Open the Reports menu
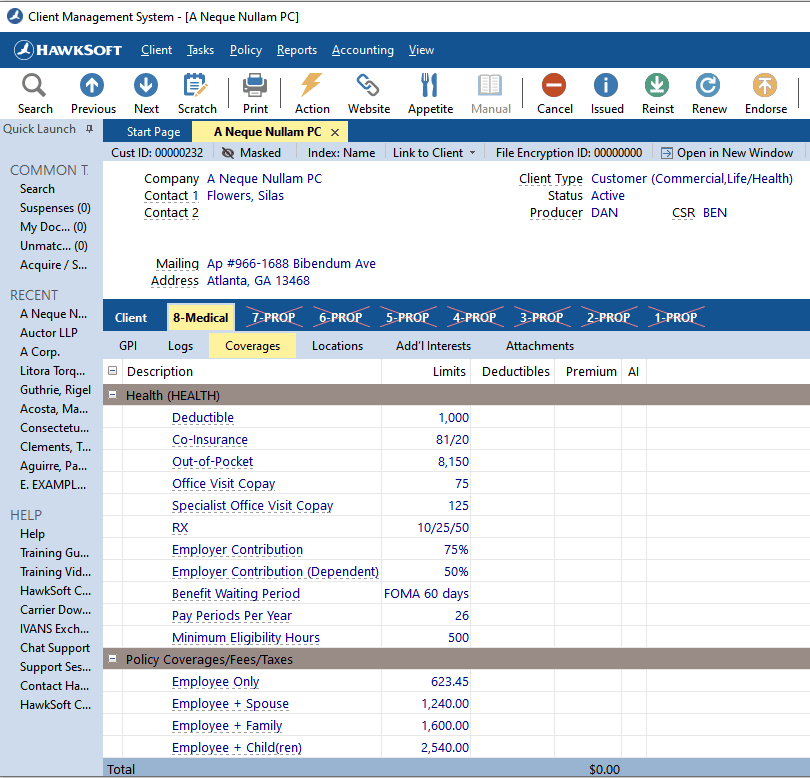 [x=297, y=50]
